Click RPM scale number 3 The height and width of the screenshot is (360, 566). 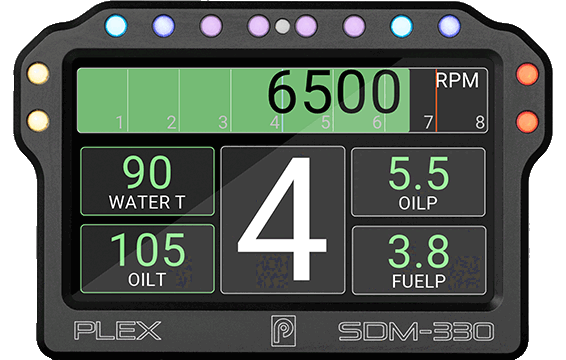pyautogui.click(x=223, y=123)
